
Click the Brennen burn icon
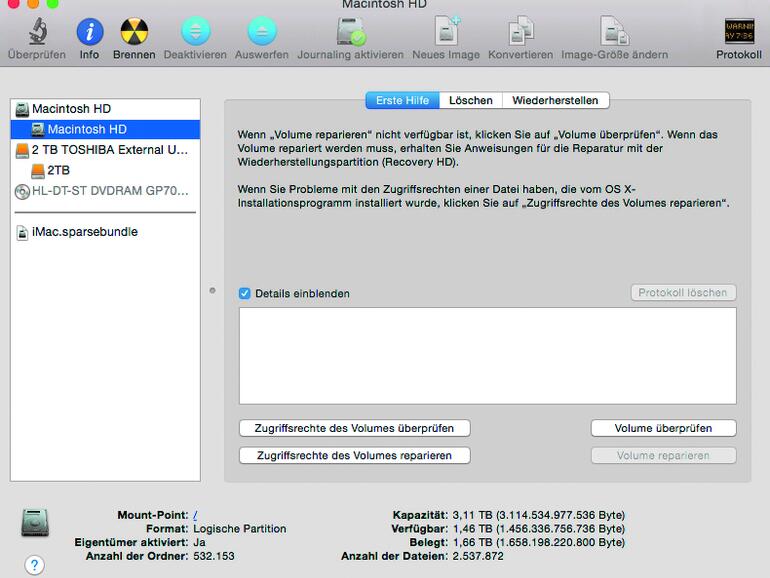(134, 32)
